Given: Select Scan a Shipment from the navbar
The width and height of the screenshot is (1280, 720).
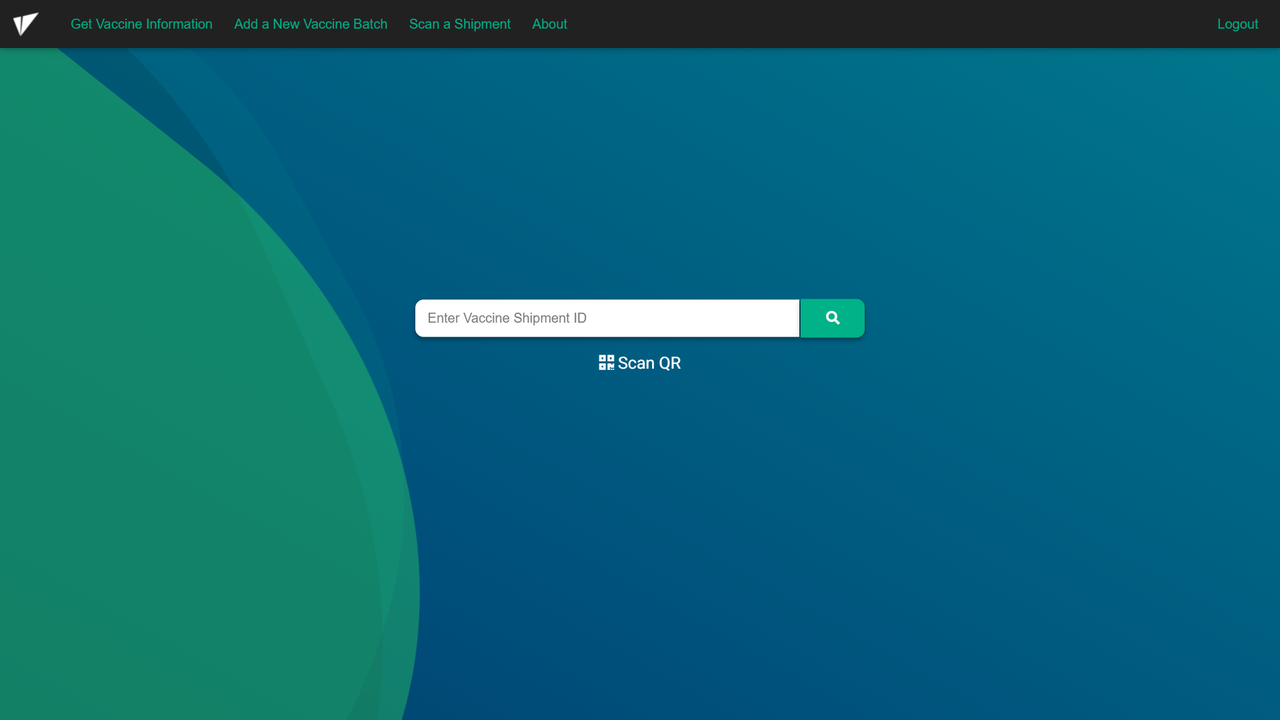Looking at the screenshot, I should click(459, 24).
